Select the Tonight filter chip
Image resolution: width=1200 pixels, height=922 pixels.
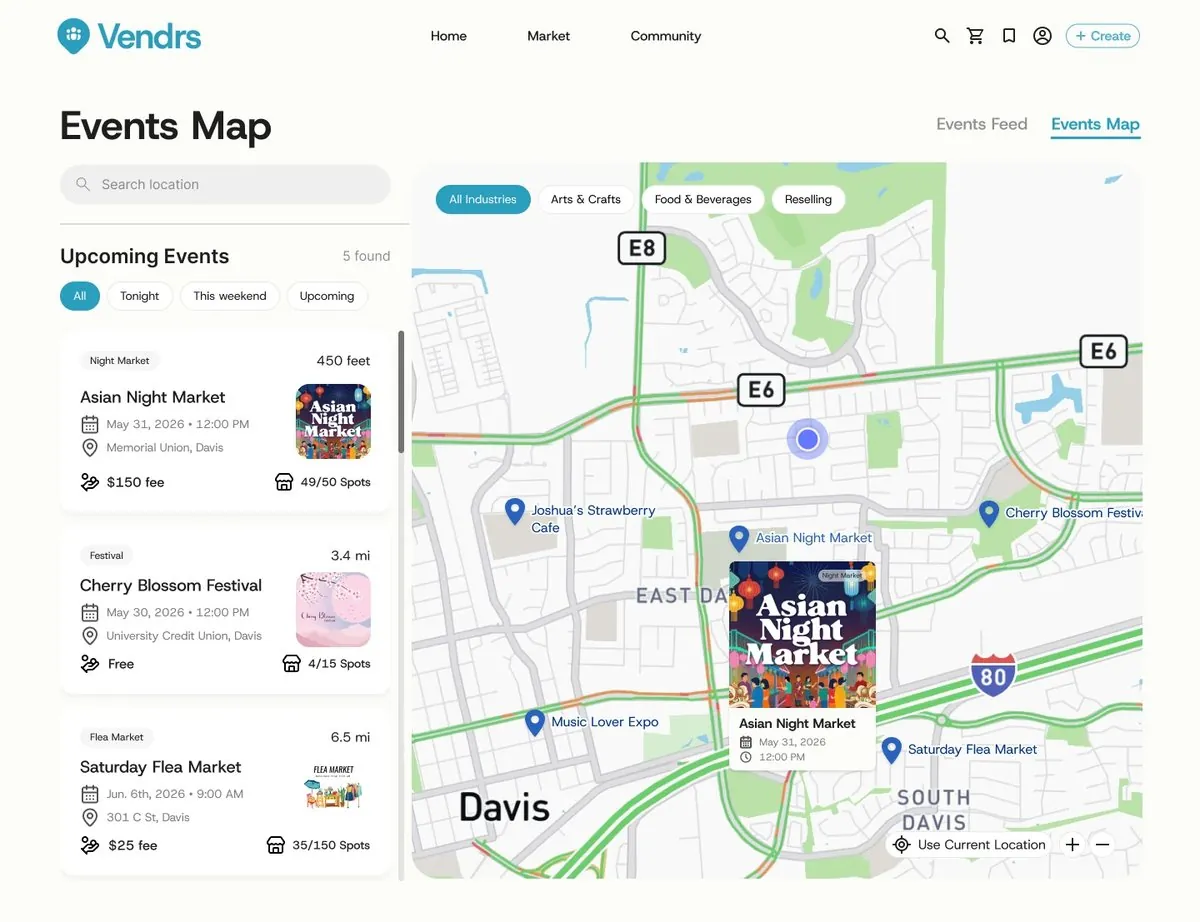[140, 296]
